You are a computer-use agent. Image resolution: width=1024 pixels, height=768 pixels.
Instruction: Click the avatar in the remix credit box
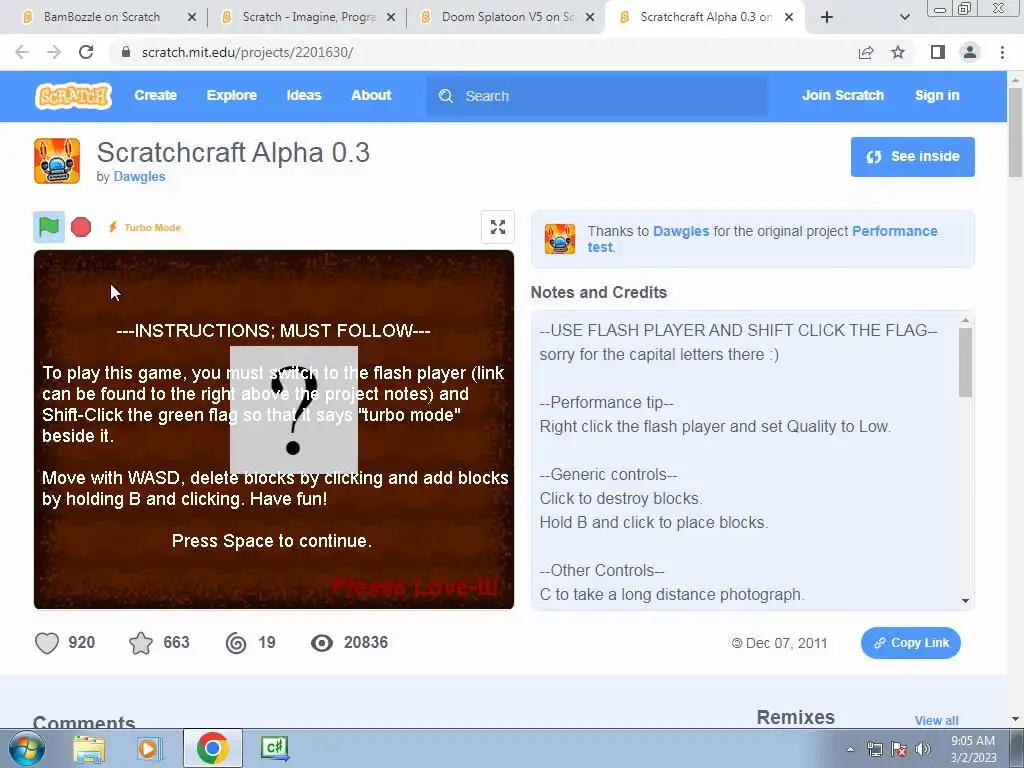(560, 239)
